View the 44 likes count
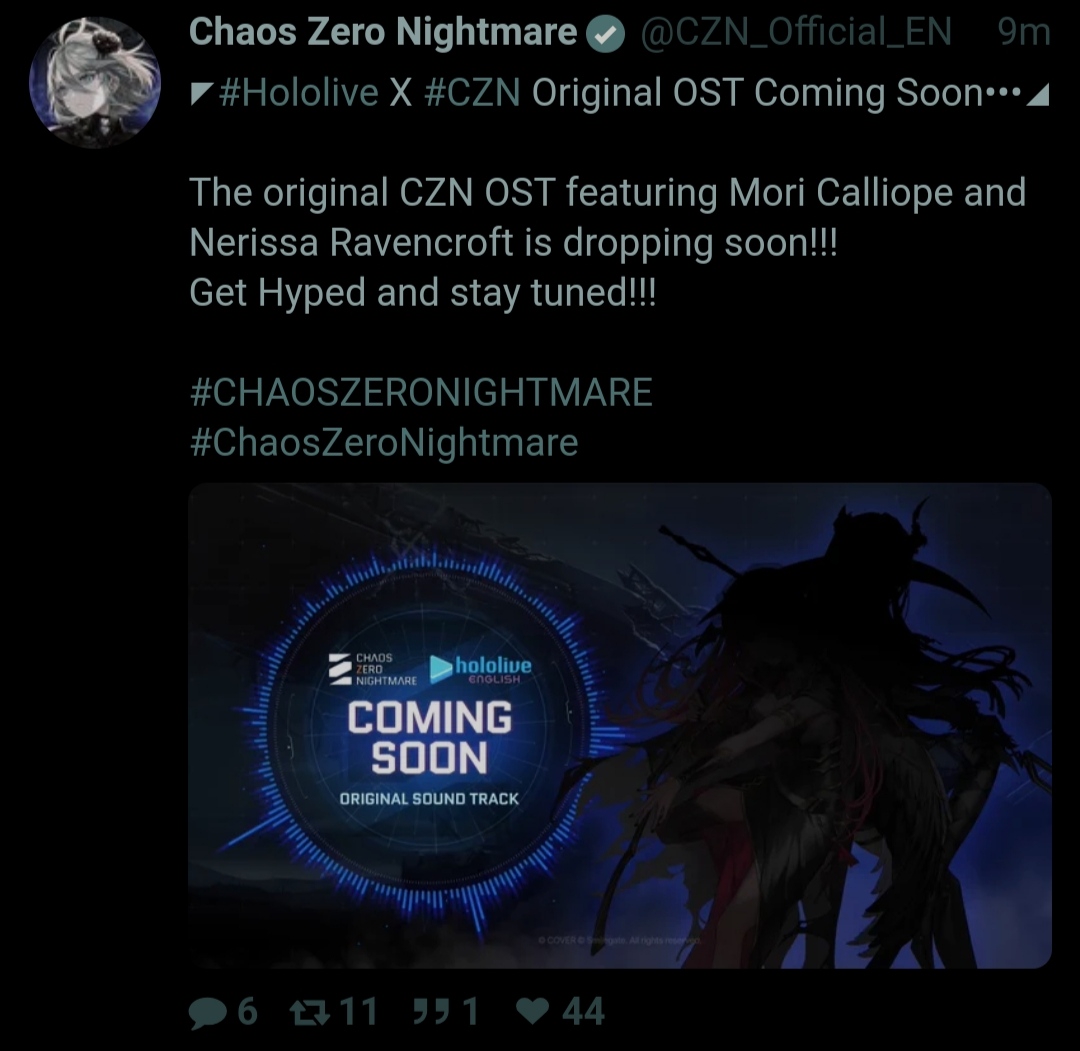 (x=583, y=1012)
